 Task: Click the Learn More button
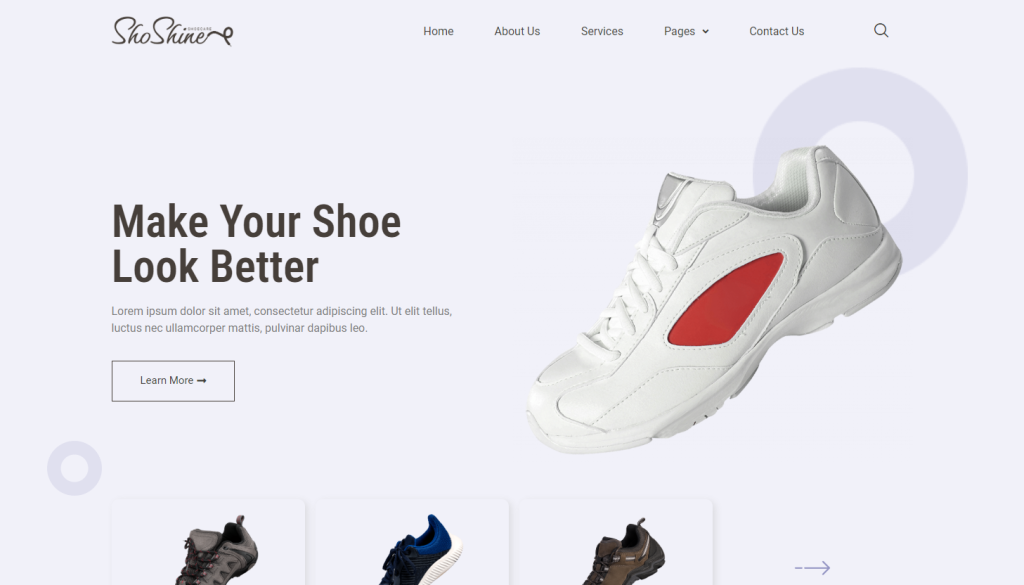point(173,381)
